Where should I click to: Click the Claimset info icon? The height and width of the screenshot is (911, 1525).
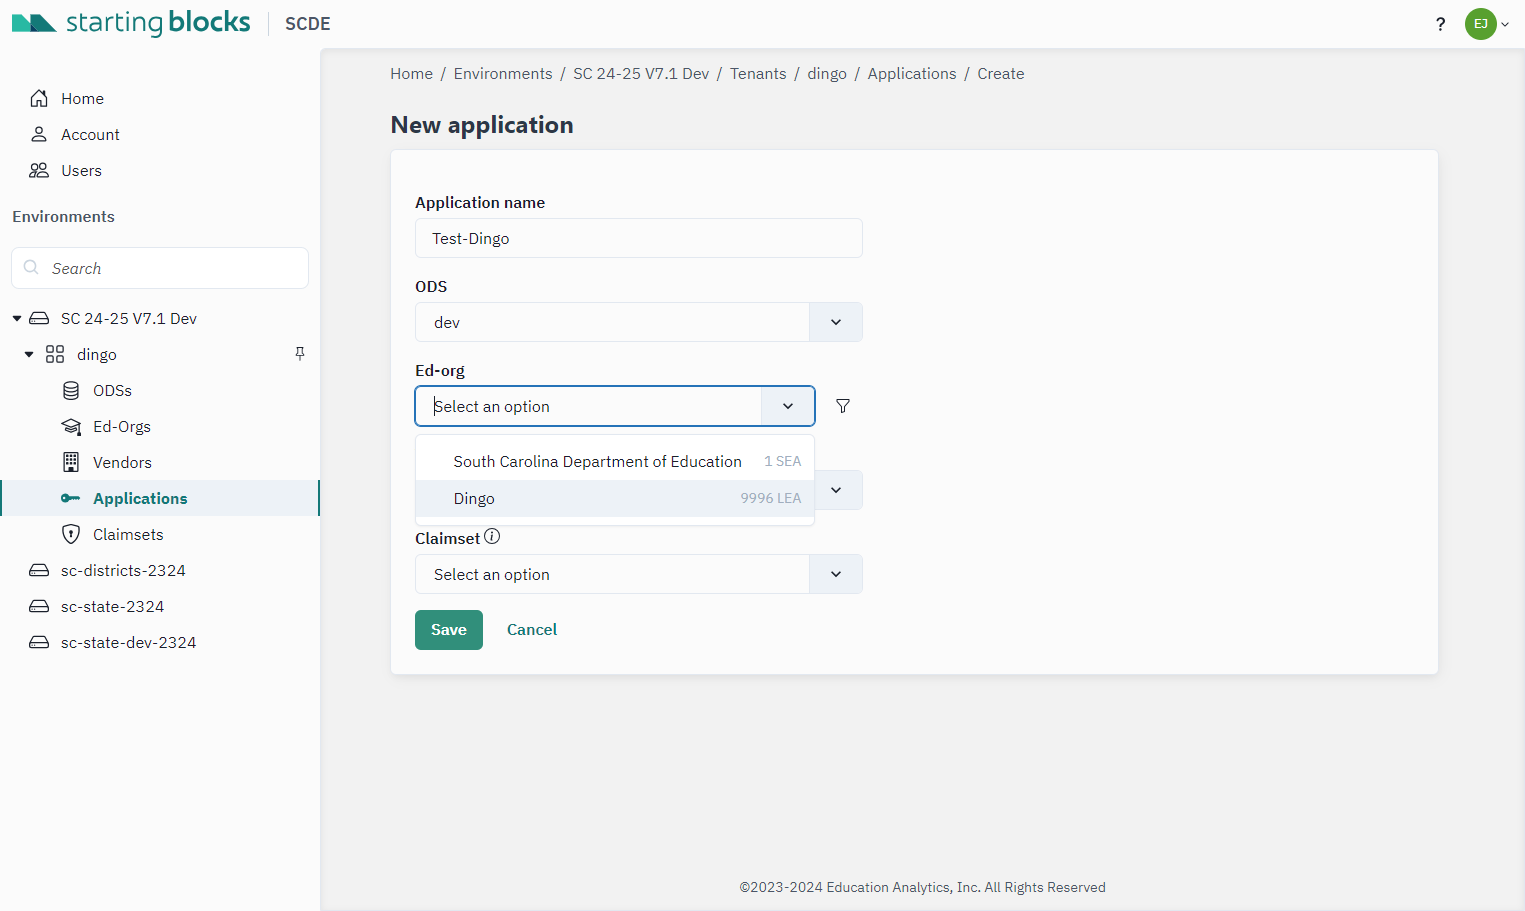[492, 537]
